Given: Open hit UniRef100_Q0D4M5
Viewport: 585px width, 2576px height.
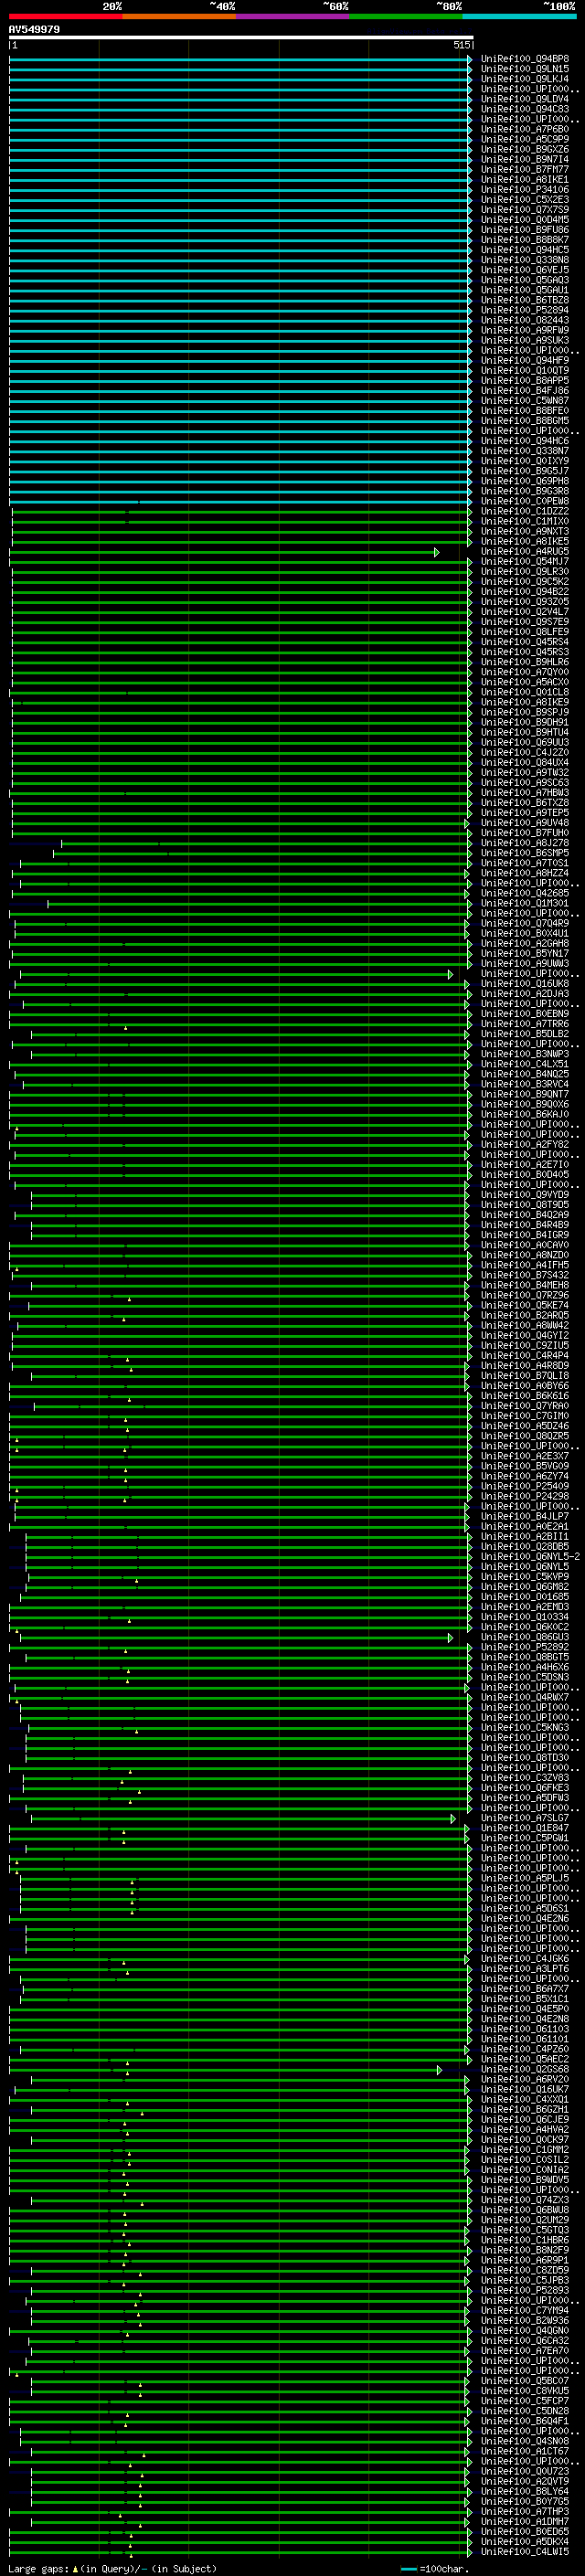Looking at the screenshot, I should pos(525,219).
